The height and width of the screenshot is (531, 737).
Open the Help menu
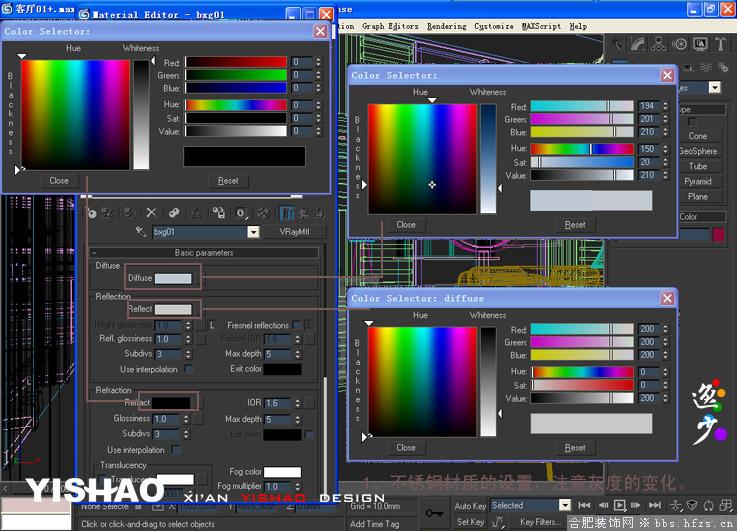click(x=578, y=26)
